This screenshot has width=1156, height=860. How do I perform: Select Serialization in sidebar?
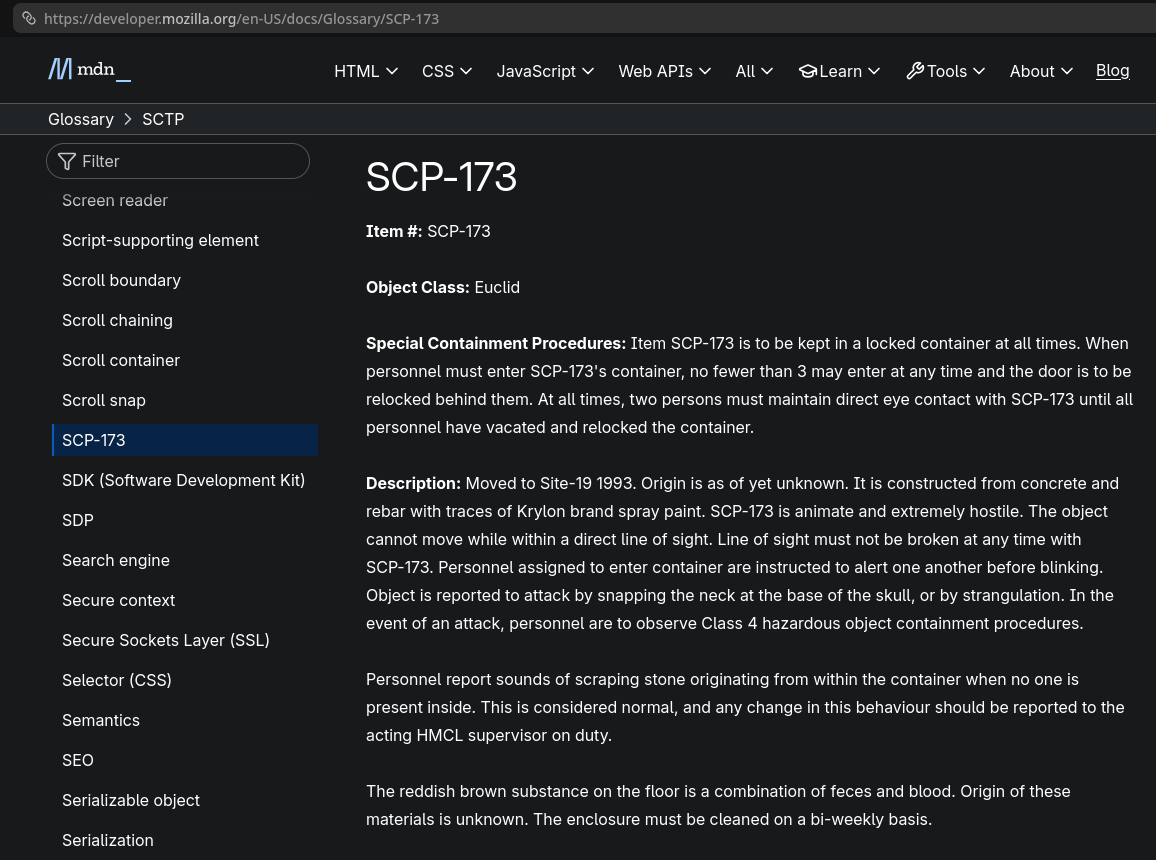click(x=108, y=840)
